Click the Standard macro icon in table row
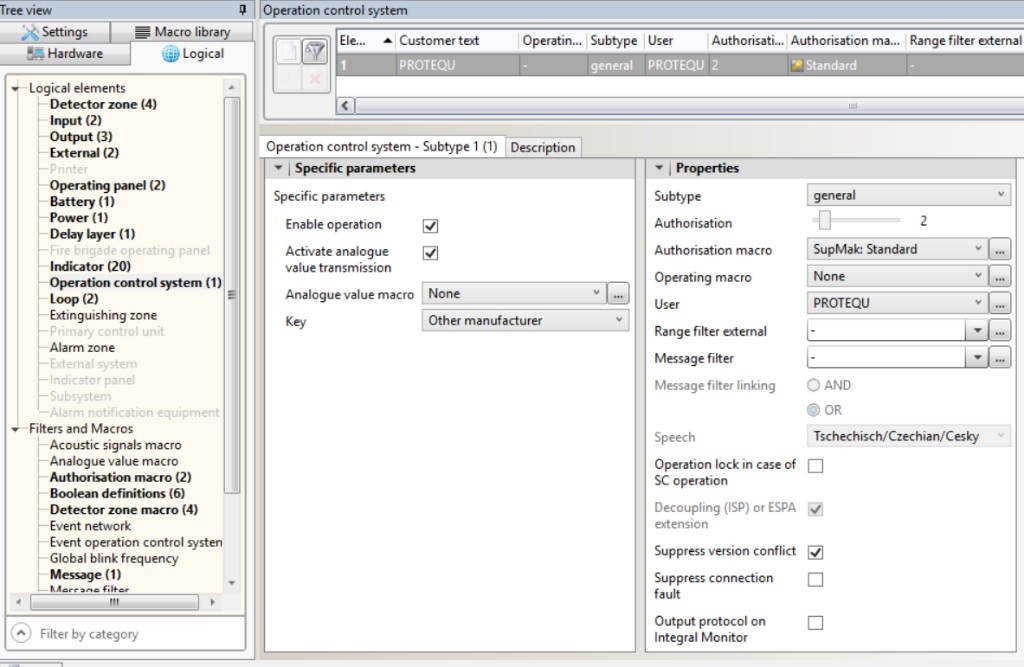This screenshot has width=1024, height=667. tap(796, 65)
